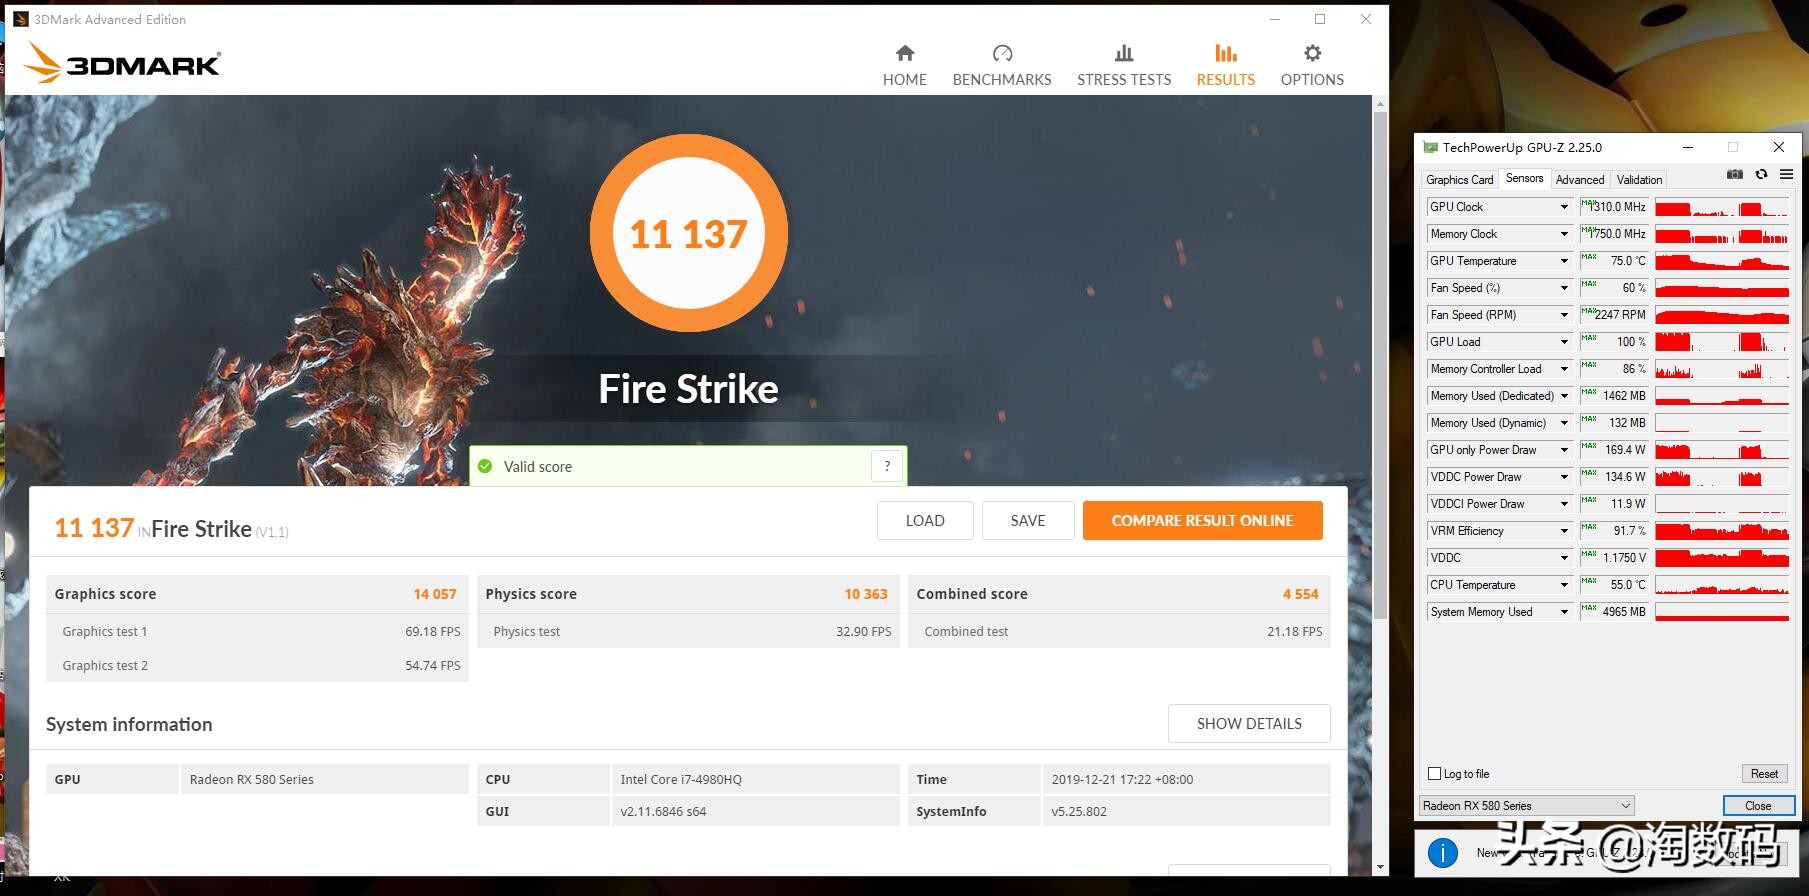Click the GPU-Z title bar app icon
This screenshot has height=896, width=1809.
coord(1430,147)
